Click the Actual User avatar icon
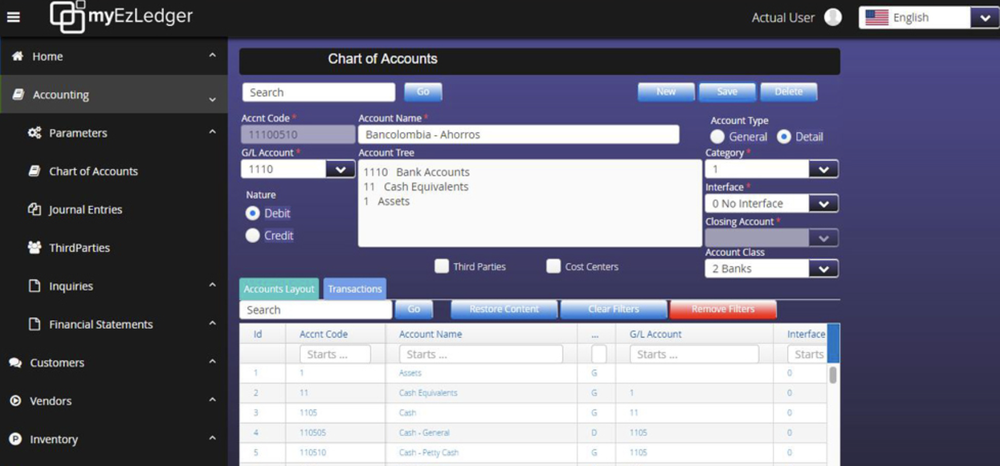Image resolution: width=1000 pixels, height=466 pixels. click(833, 18)
